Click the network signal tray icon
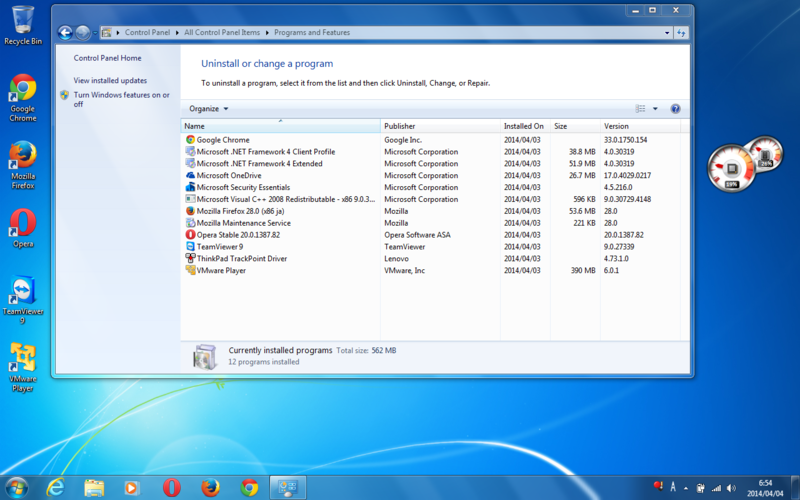 [x=716, y=488]
